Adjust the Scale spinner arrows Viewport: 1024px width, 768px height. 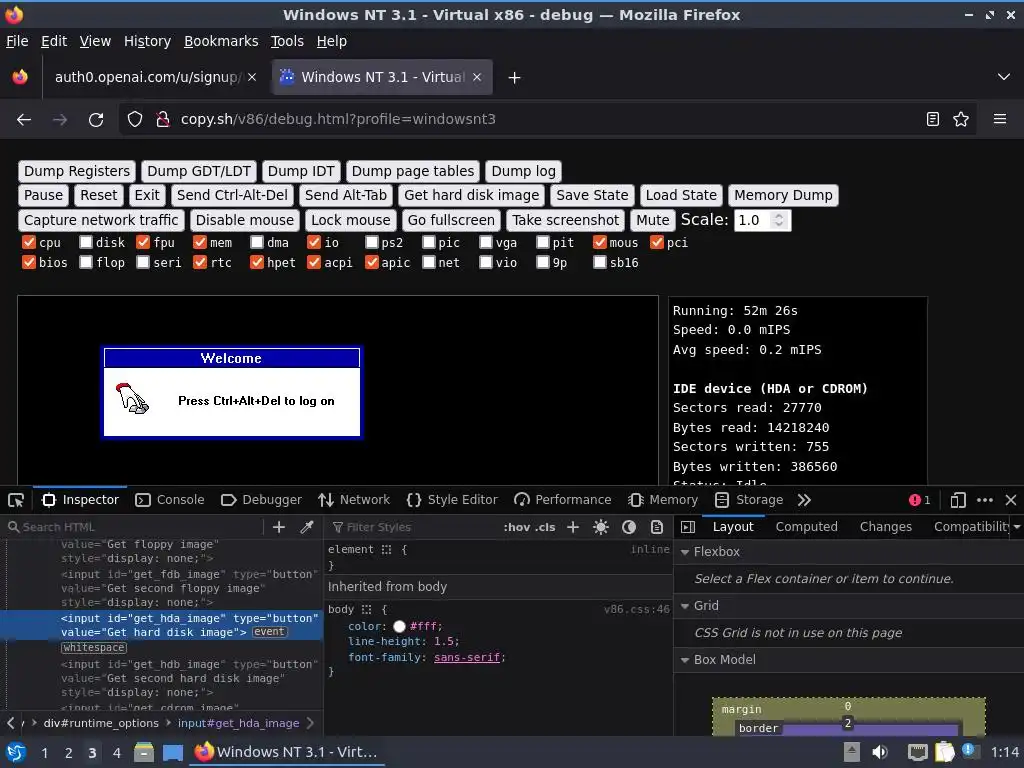click(x=778, y=220)
